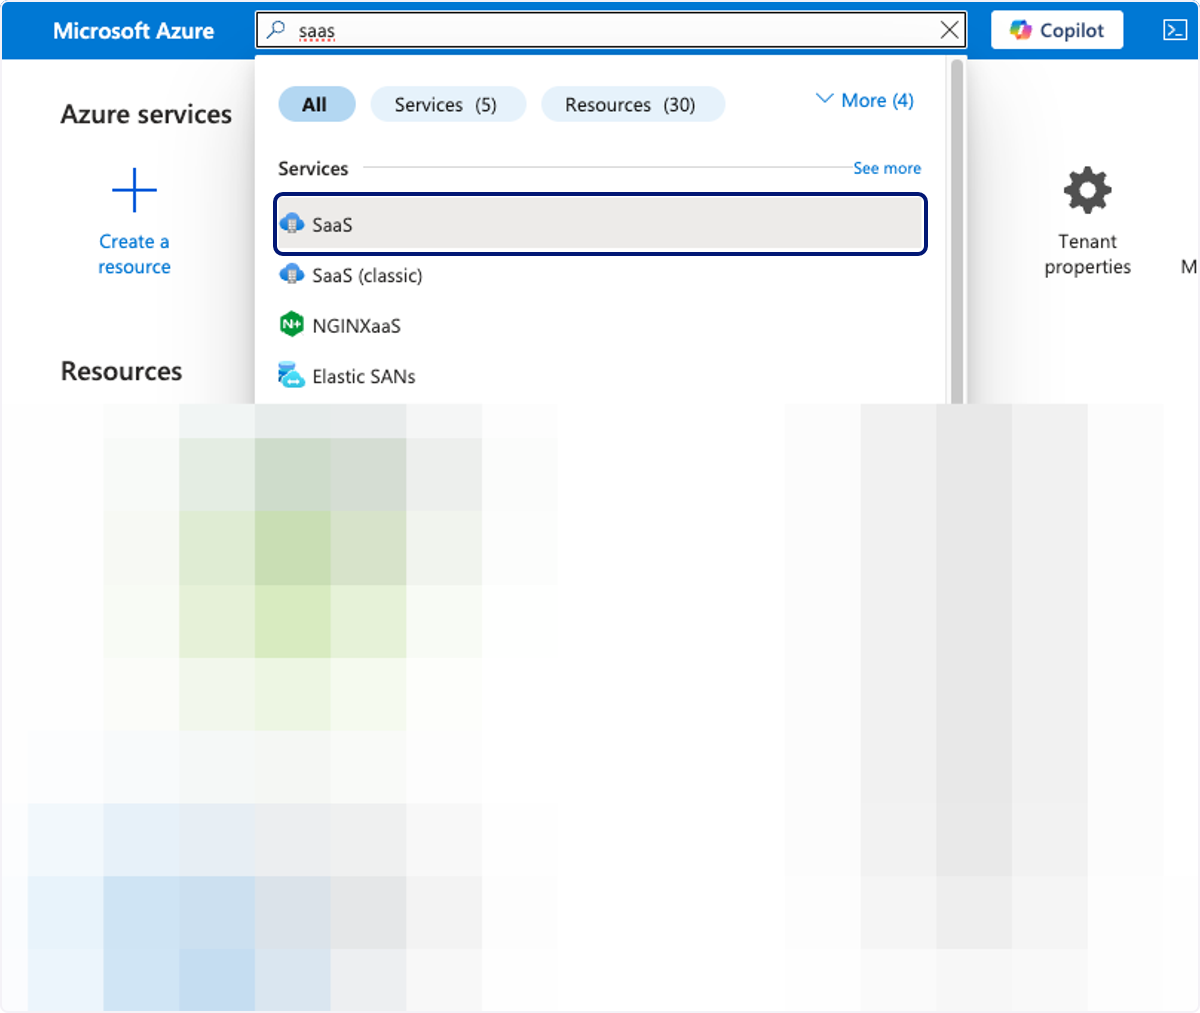The image size is (1200, 1013).
Task: Click the green NGINXaaS icon
Action: coord(291,324)
